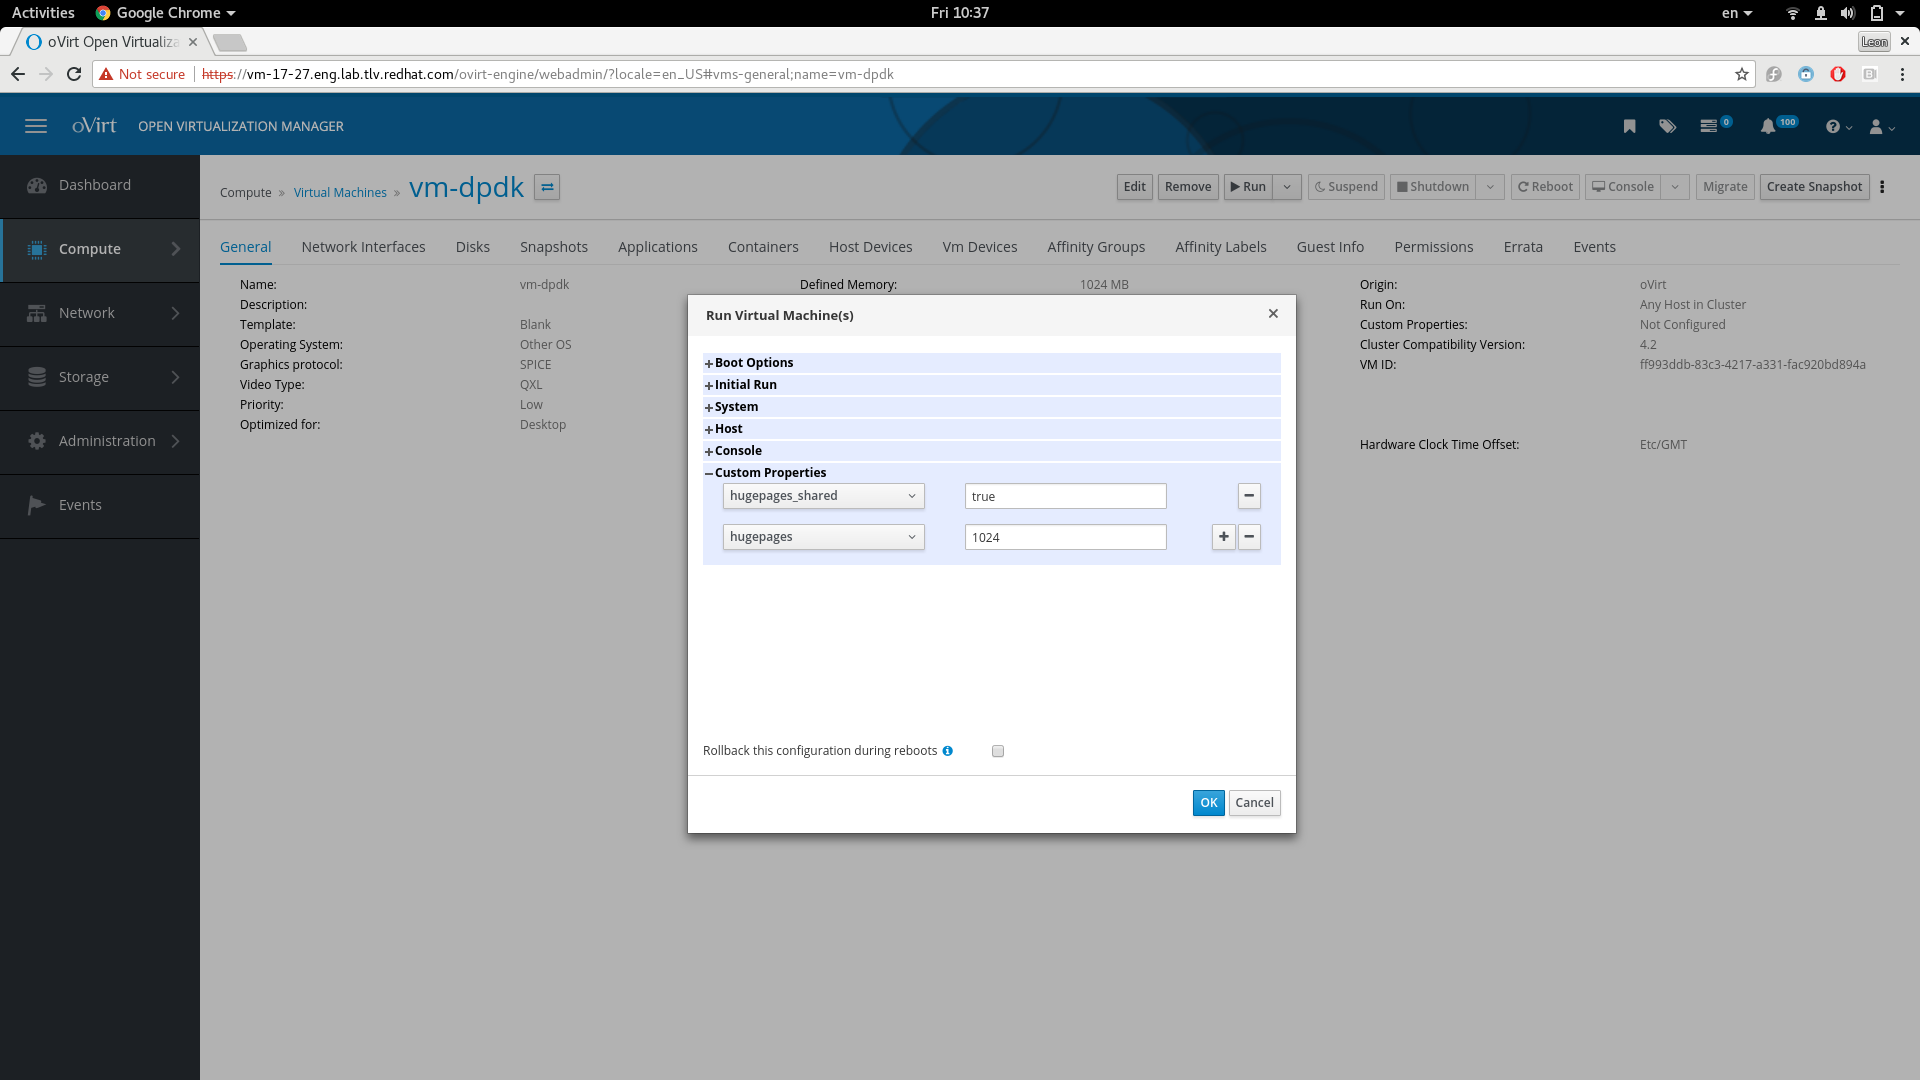The width and height of the screenshot is (1920, 1080).
Task: Click the hugepages value field containing 1024
Action: pyautogui.click(x=1065, y=537)
